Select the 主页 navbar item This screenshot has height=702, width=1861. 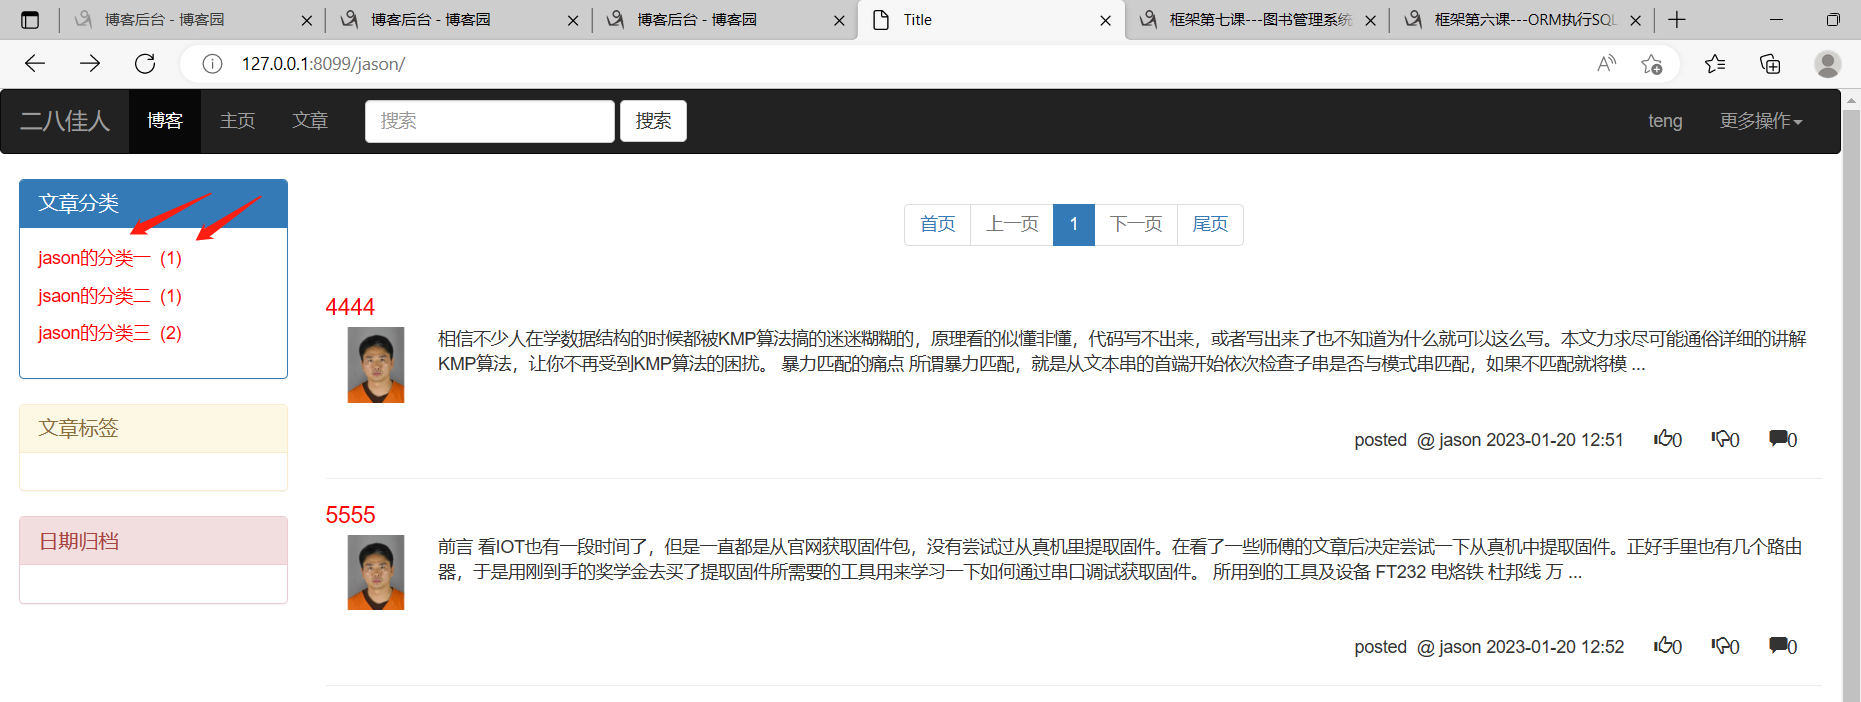click(x=238, y=121)
